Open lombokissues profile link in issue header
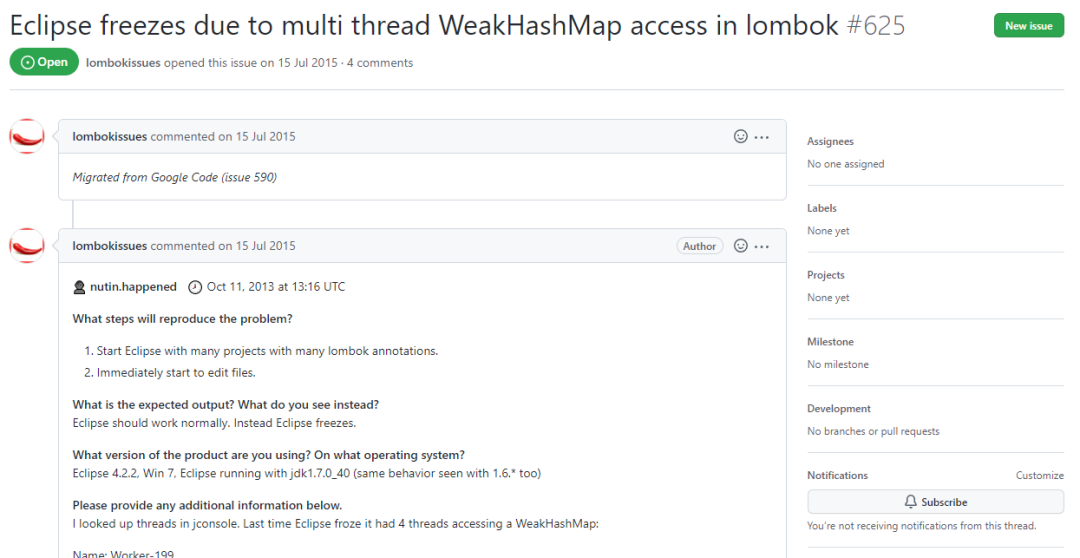Viewport: 1080px width, 558px height. pos(123,63)
